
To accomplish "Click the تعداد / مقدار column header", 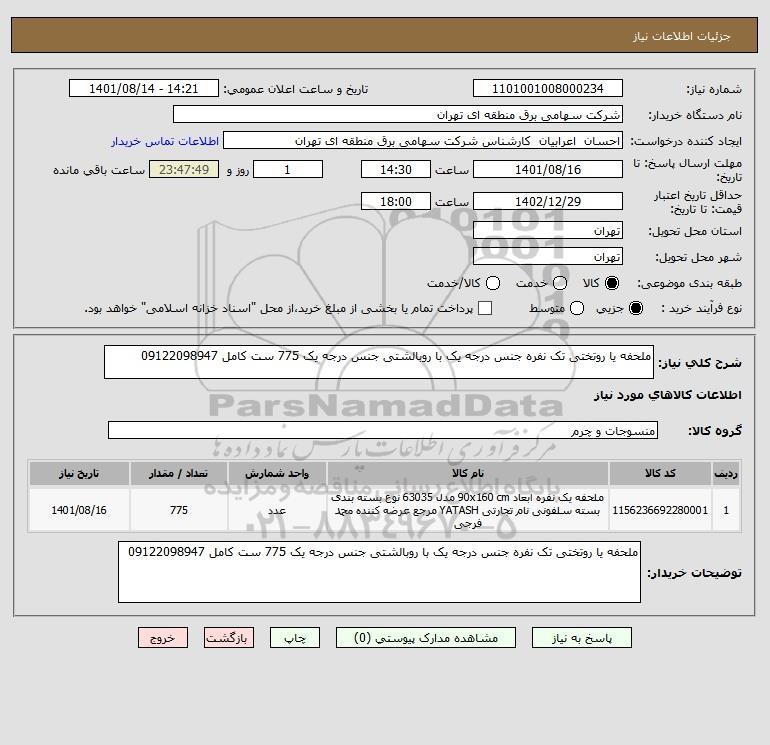I will [x=179, y=473].
